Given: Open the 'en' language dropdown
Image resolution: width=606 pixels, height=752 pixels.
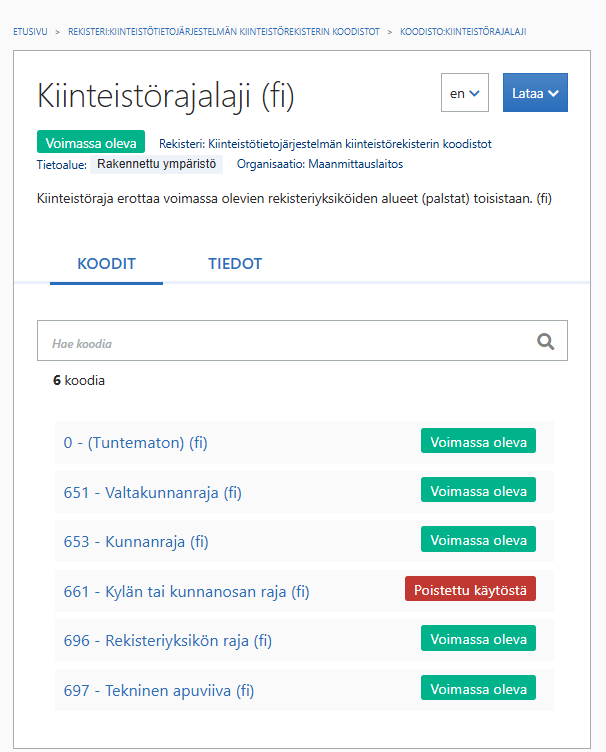Looking at the screenshot, I should tap(464, 93).
